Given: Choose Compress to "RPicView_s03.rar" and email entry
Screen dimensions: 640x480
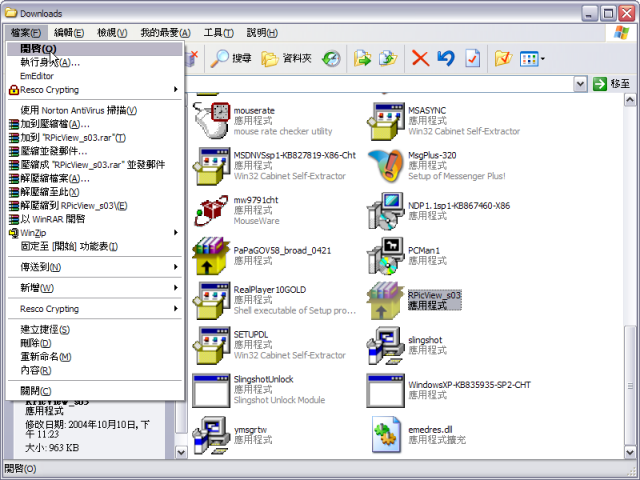Looking at the screenshot, I should 95,165.
